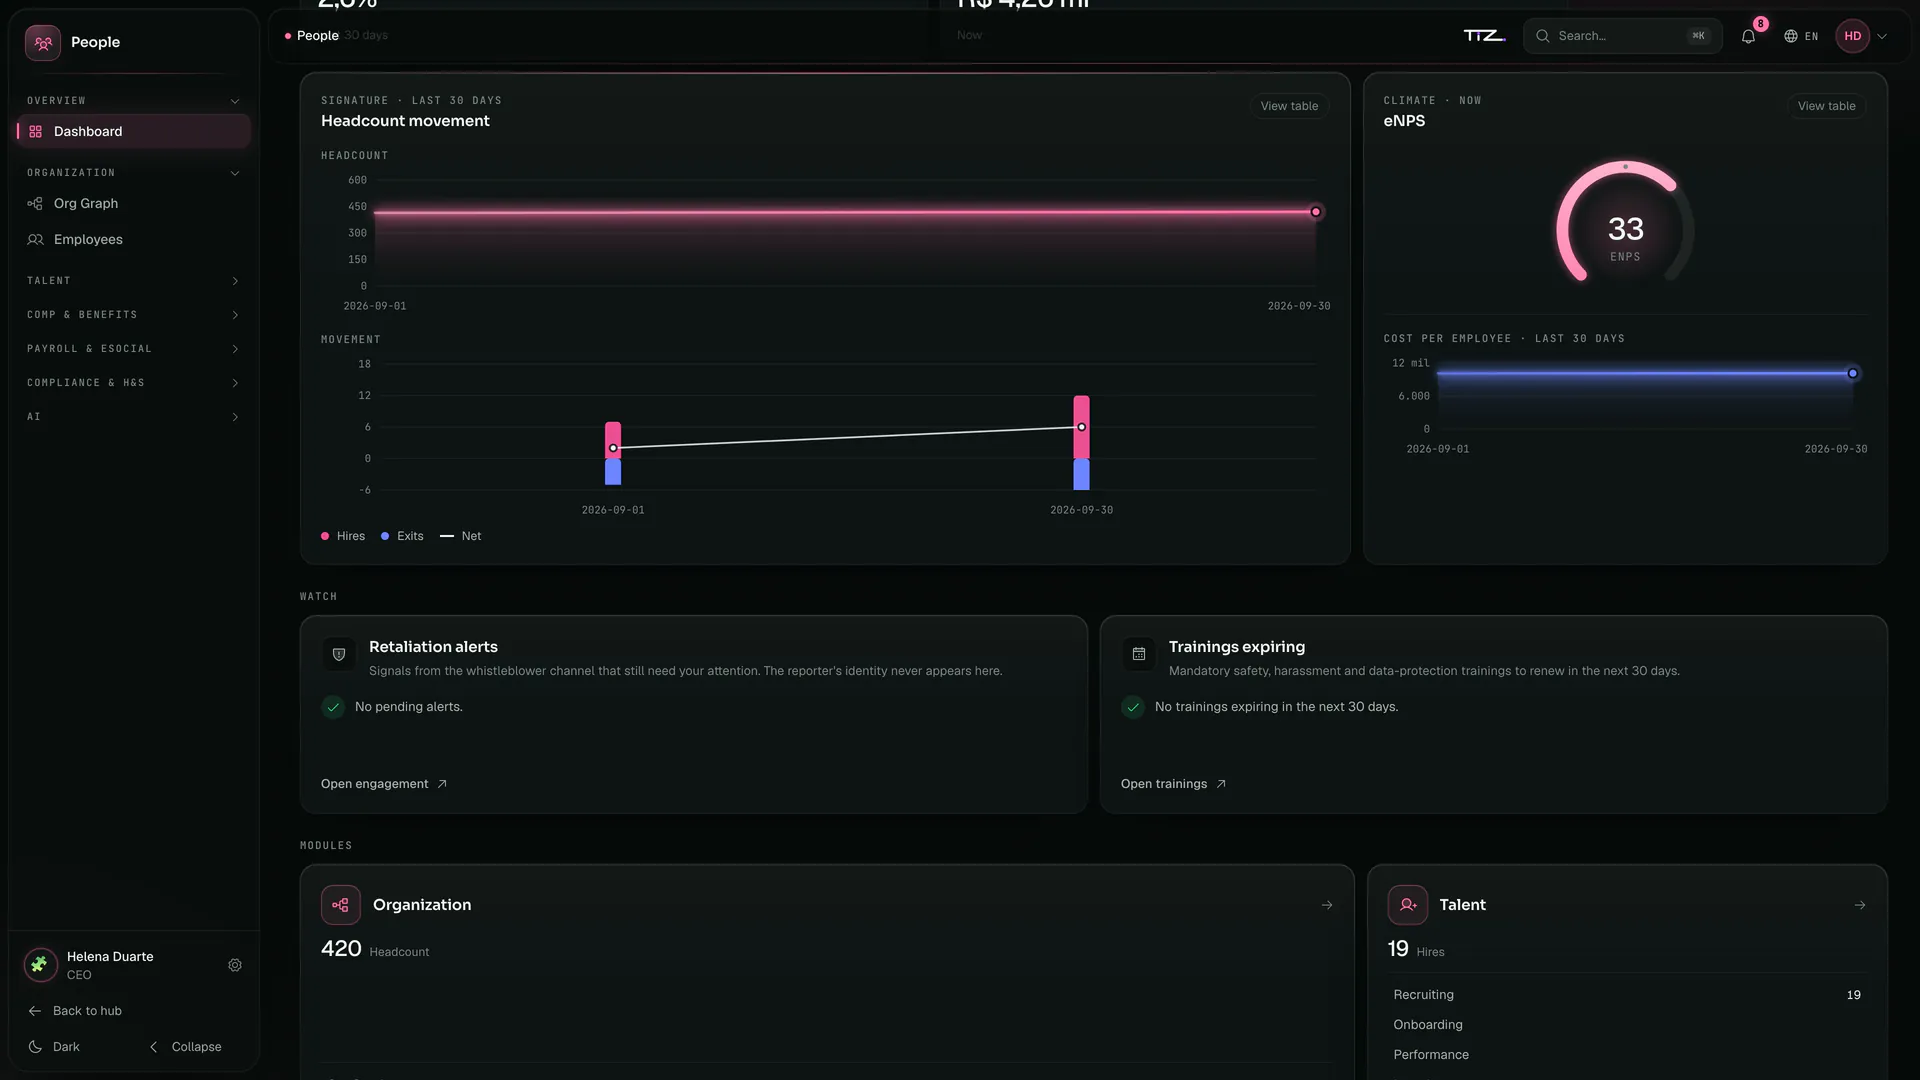The width and height of the screenshot is (1920, 1080).
Task: Click the Retaliation alerts shield icon
Action: [339, 655]
